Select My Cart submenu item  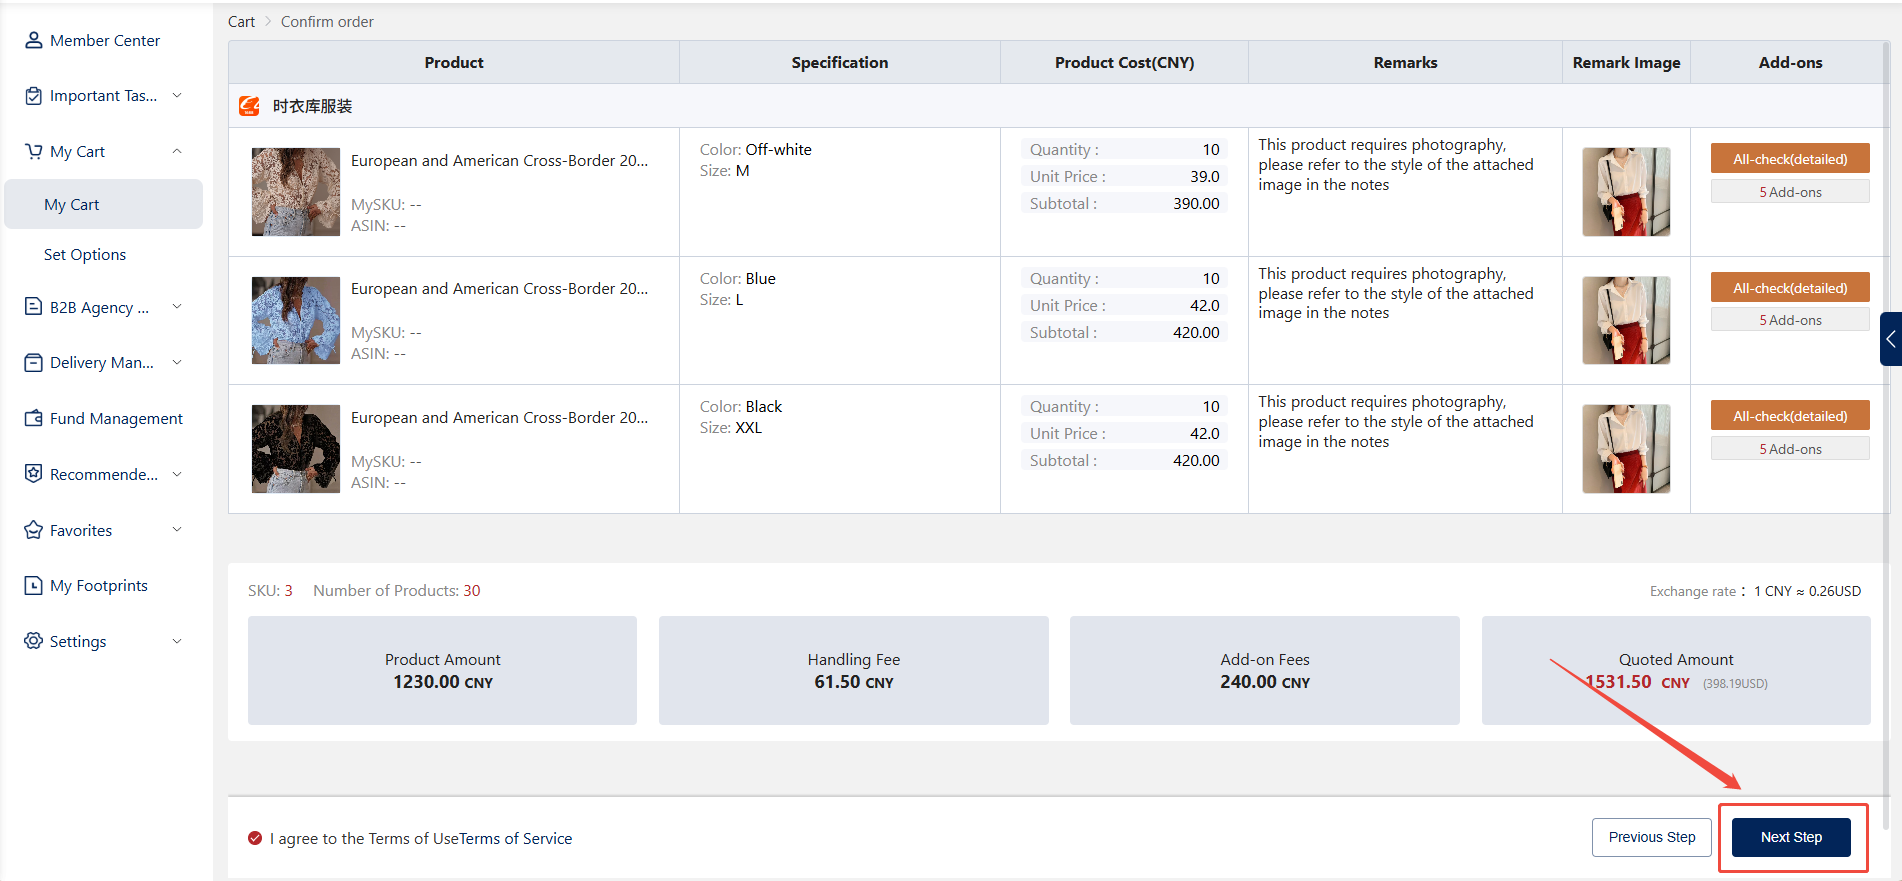104,204
